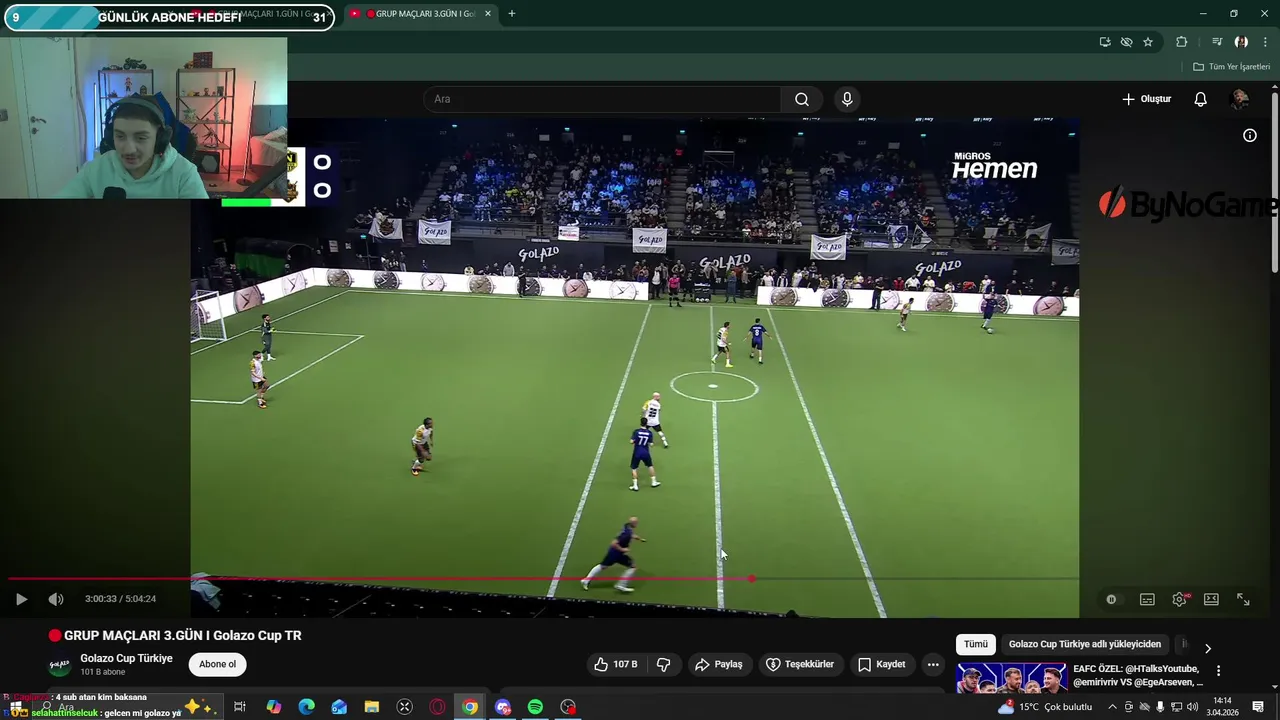Open Opera GX from the taskbar

point(437,707)
